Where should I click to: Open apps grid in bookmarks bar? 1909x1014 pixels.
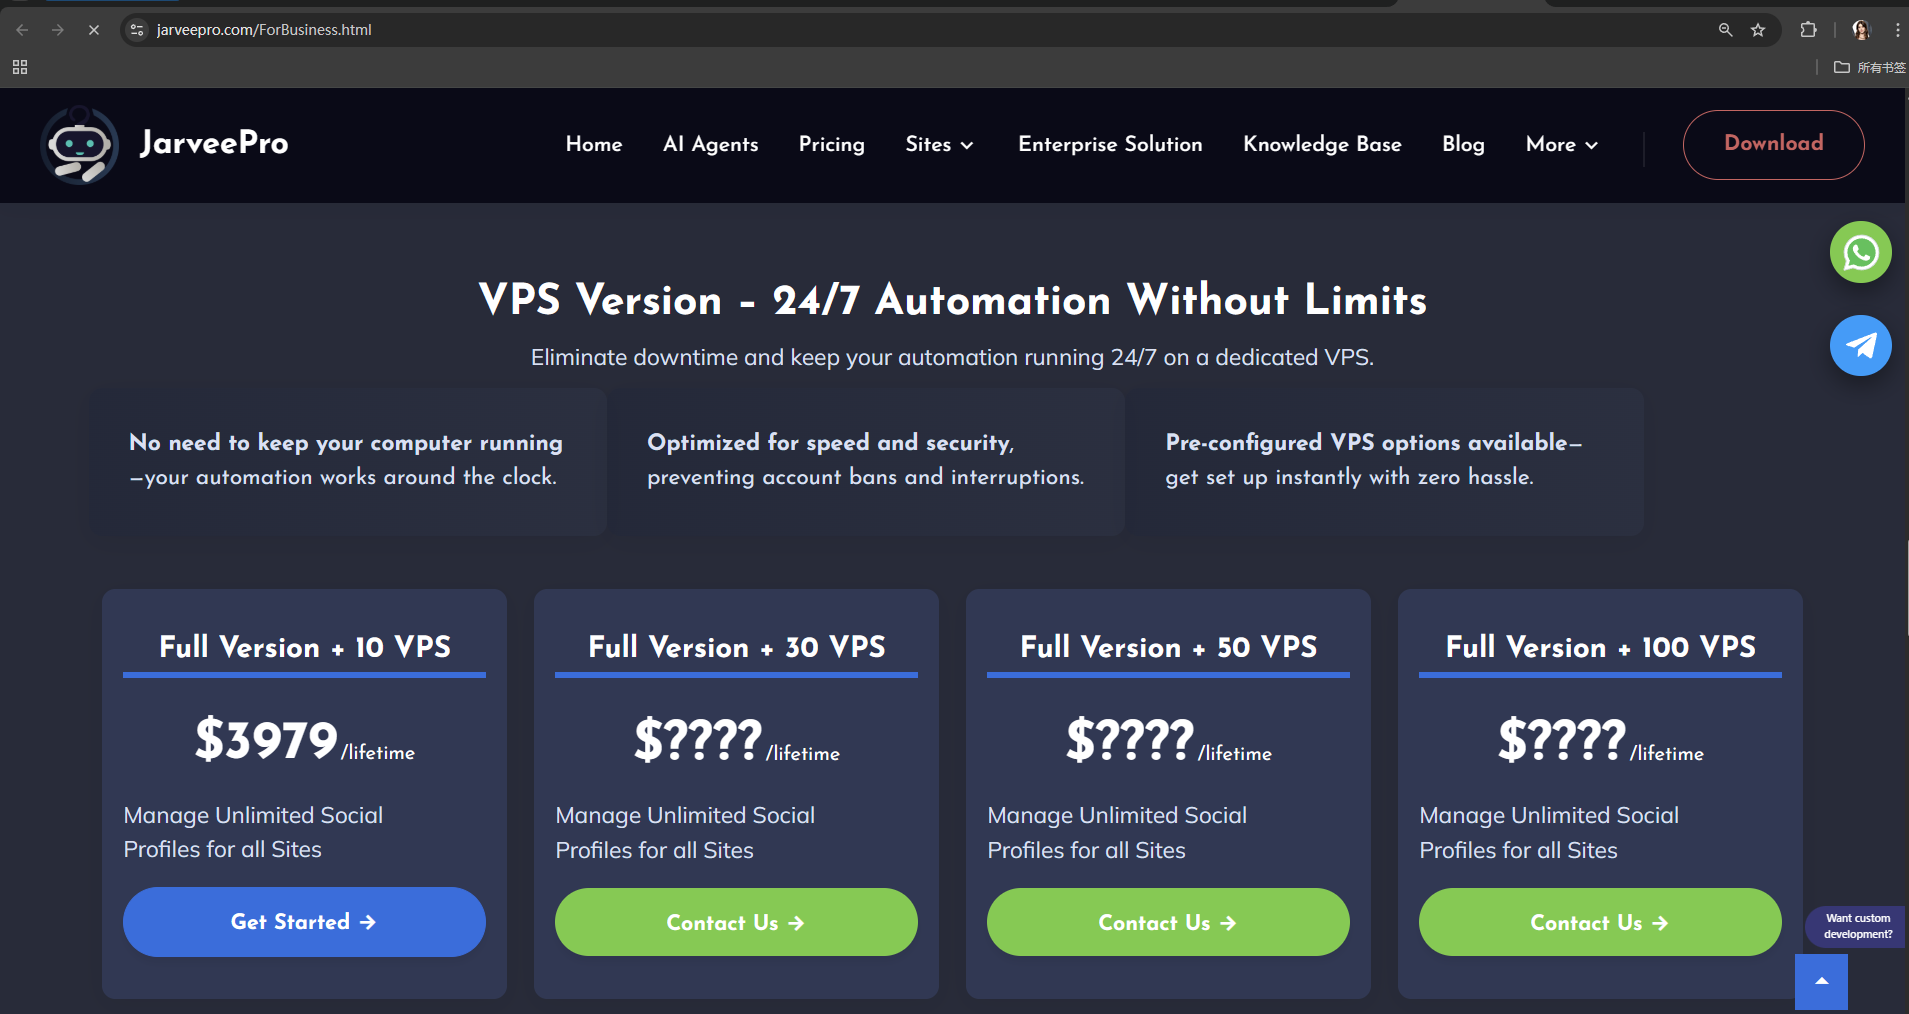point(20,67)
